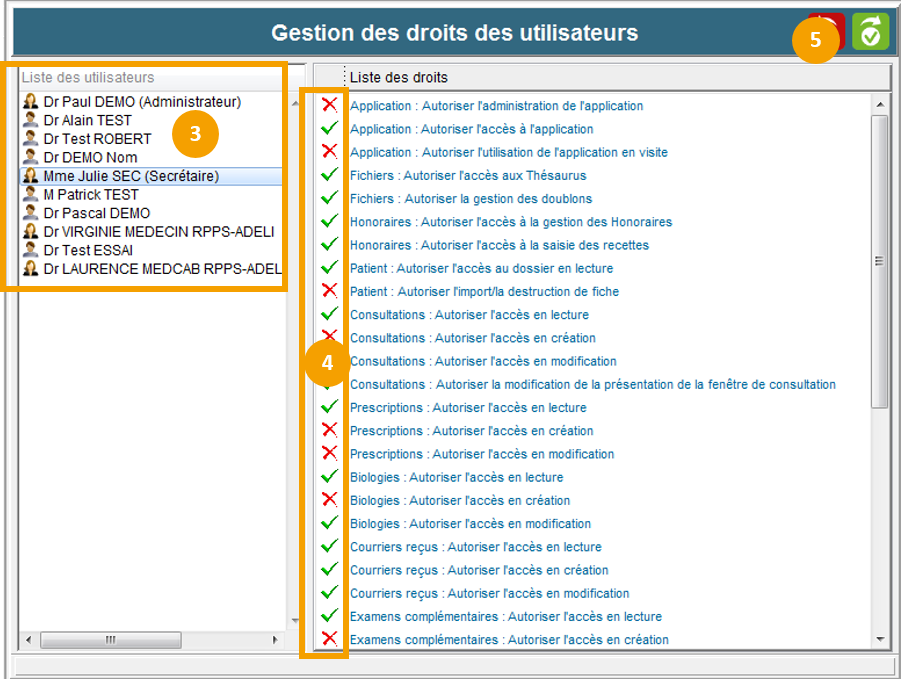Image resolution: width=901 pixels, height=679 pixels.
Task: Select Dr LAURENCE MEDCAB RPPS-ADELI user
Action: [x=162, y=269]
